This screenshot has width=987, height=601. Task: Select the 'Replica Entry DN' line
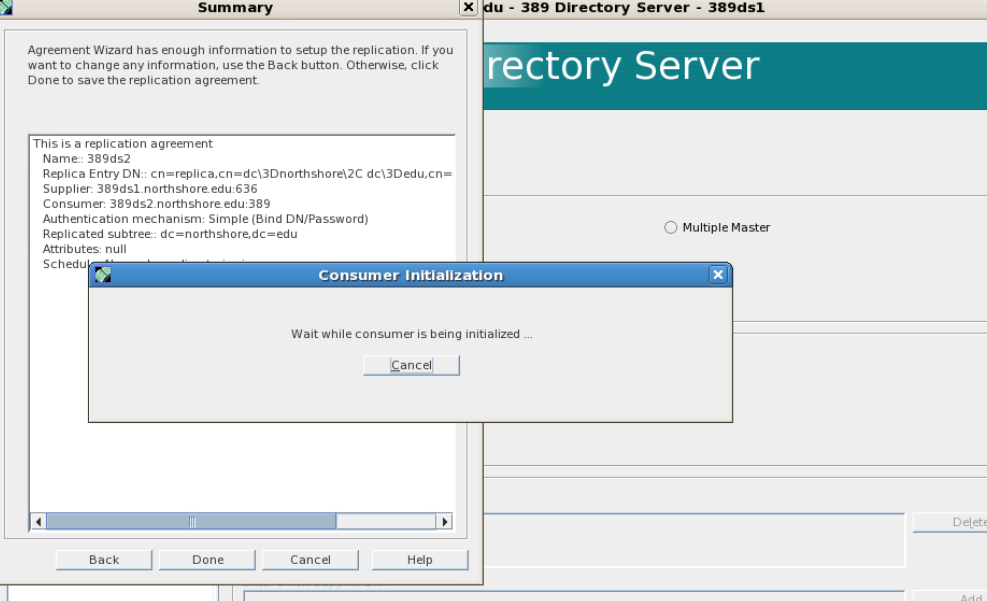tap(247, 174)
